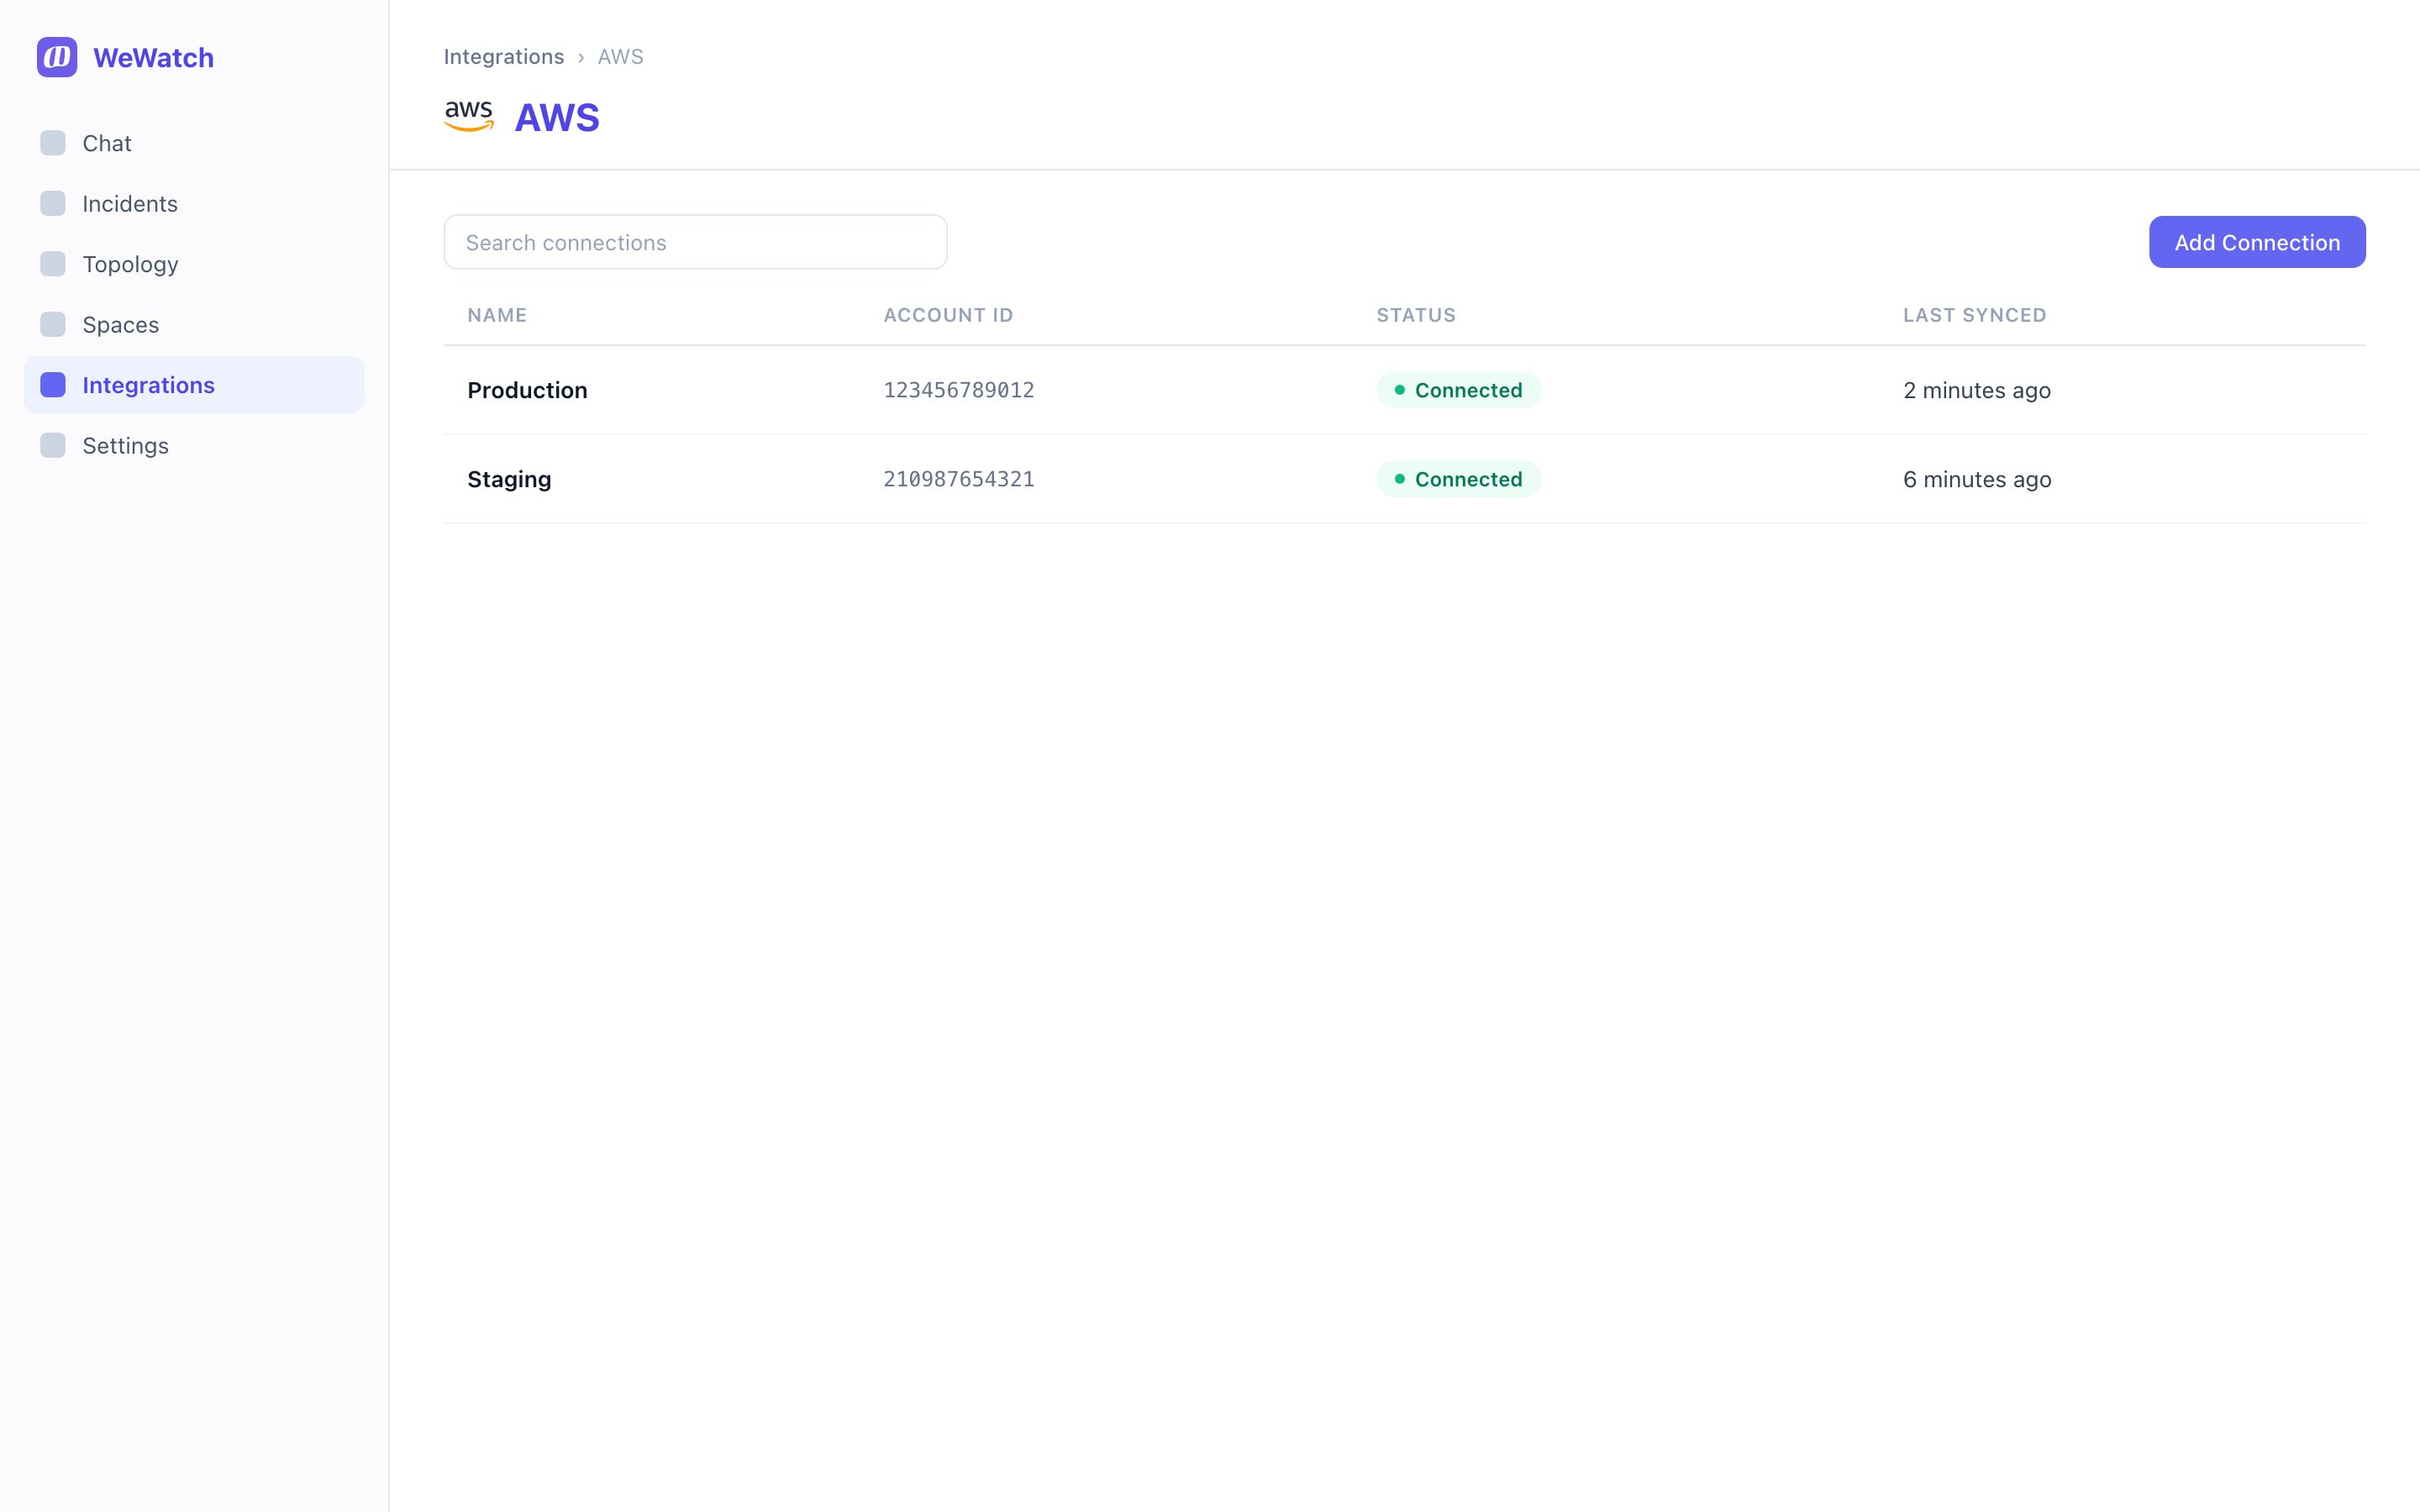Click the LAST SYNCED column header

pos(1974,315)
